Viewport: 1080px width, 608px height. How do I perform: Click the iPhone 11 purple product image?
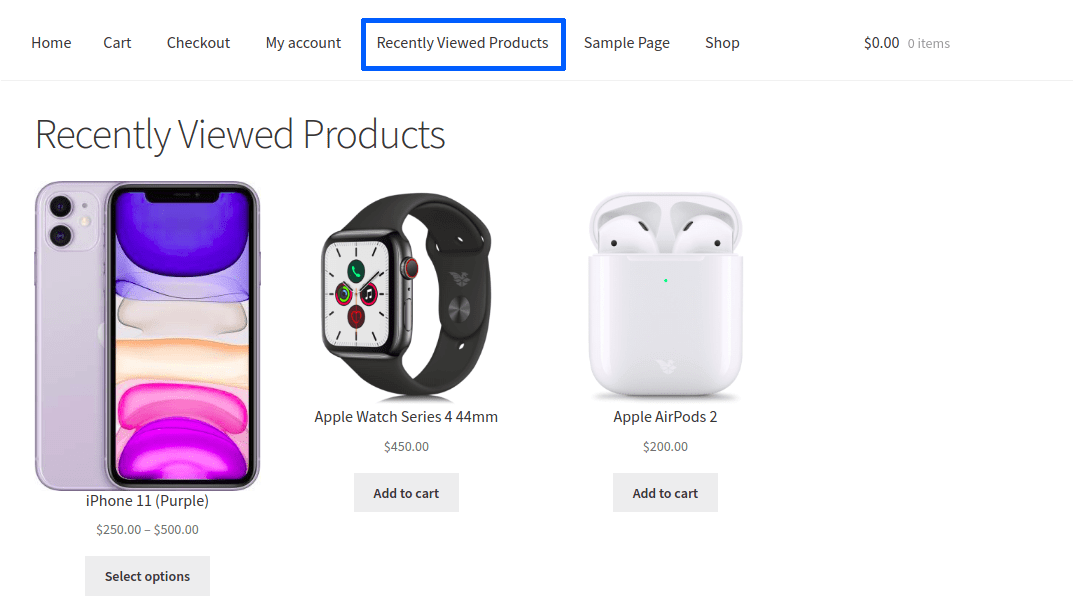(x=147, y=335)
